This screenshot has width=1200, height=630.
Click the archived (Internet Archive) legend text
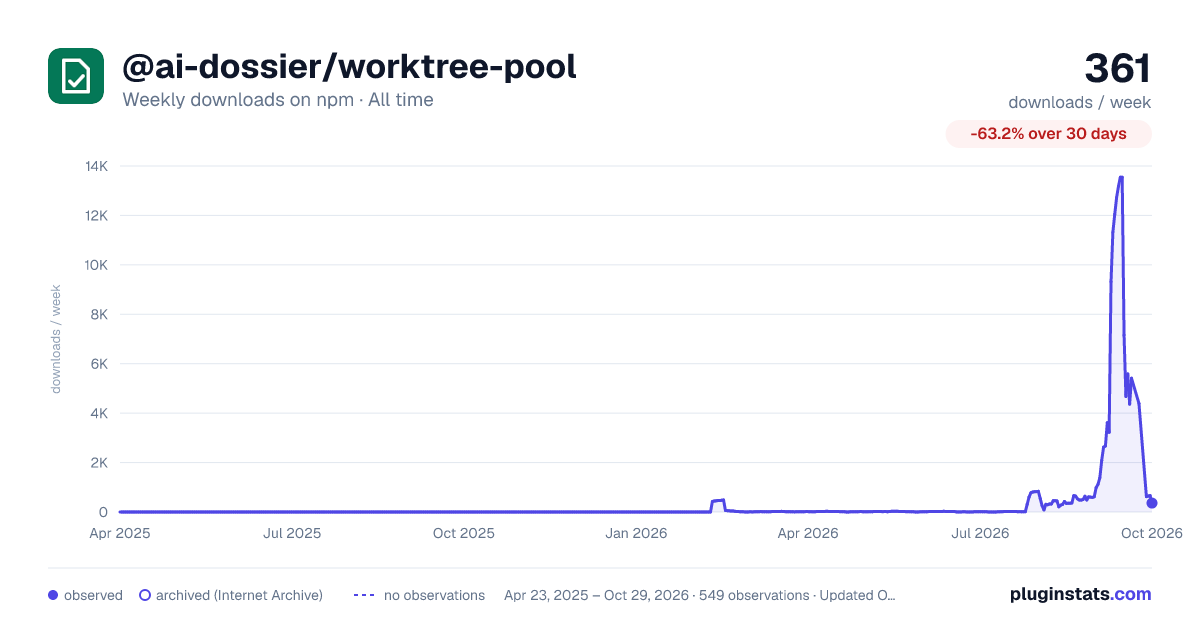(x=239, y=595)
